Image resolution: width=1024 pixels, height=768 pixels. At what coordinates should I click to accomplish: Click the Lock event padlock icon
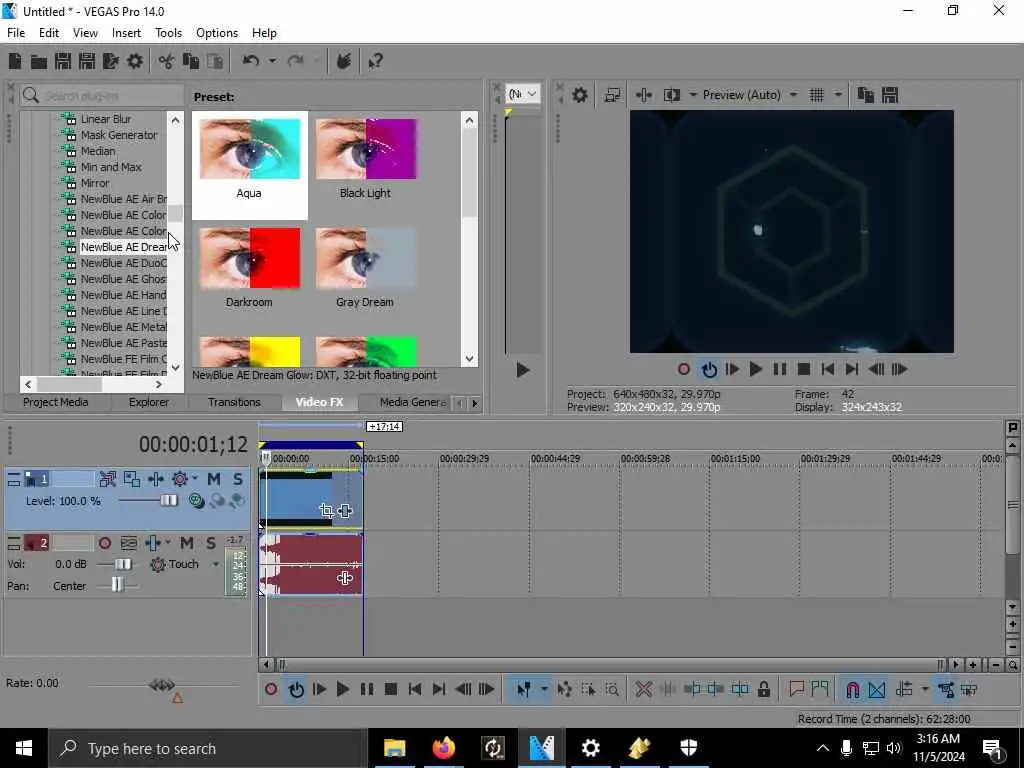point(763,689)
